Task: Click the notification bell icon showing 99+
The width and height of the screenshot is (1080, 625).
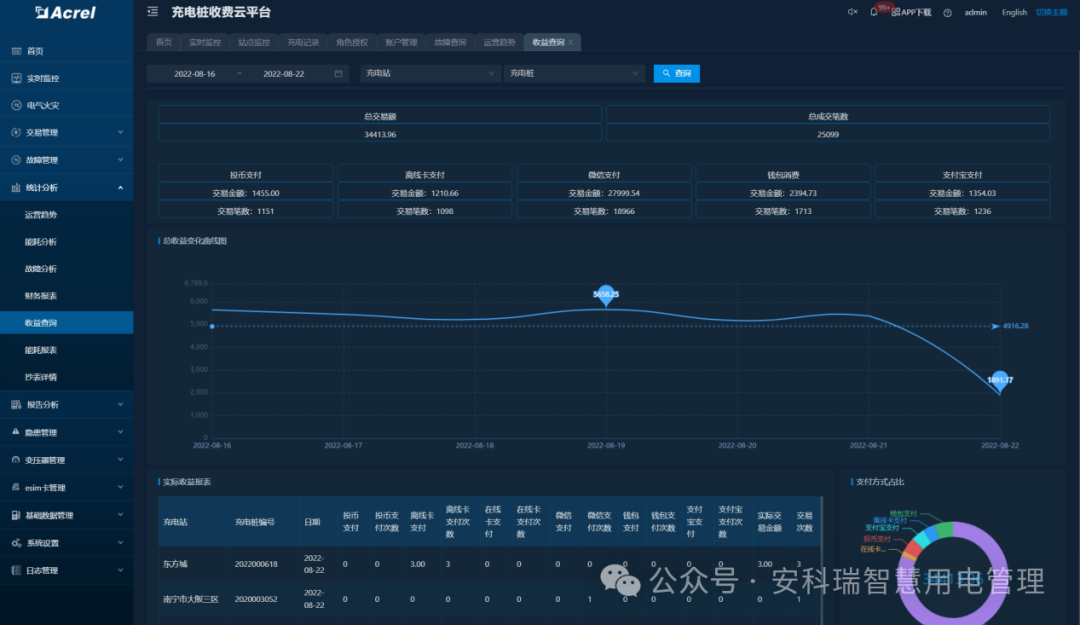Action: coord(873,12)
